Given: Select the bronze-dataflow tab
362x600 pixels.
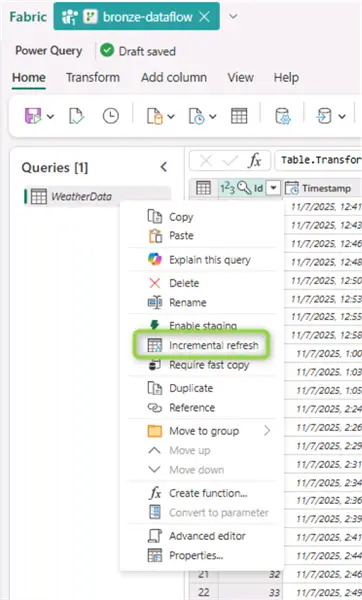Looking at the screenshot, I should click(x=137, y=16).
